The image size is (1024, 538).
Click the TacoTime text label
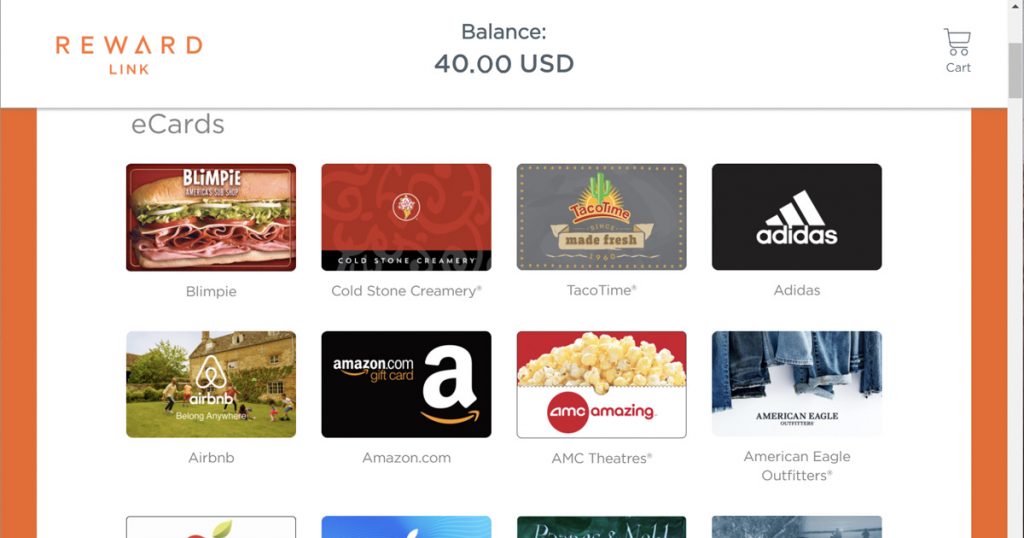(601, 290)
